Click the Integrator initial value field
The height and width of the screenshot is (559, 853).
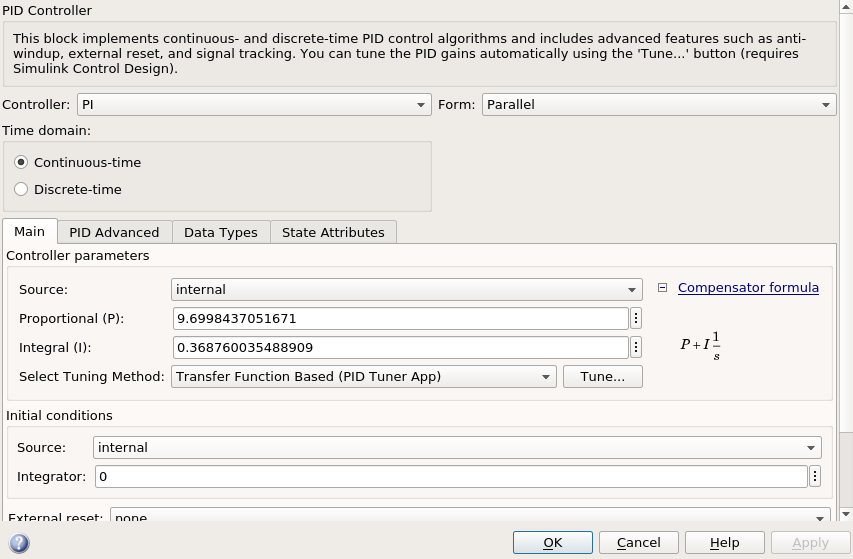click(451, 477)
